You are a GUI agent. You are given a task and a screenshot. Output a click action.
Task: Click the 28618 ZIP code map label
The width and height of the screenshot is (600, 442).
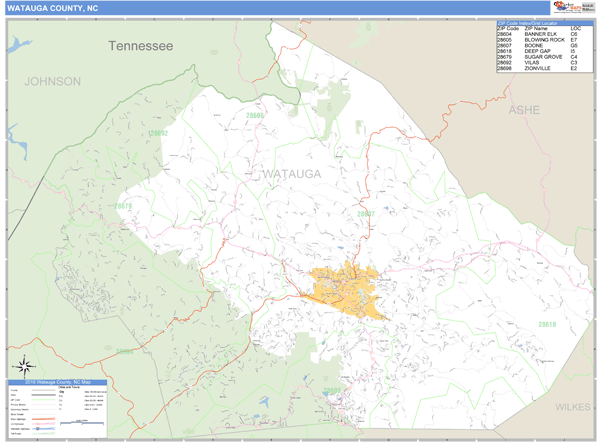coord(548,324)
